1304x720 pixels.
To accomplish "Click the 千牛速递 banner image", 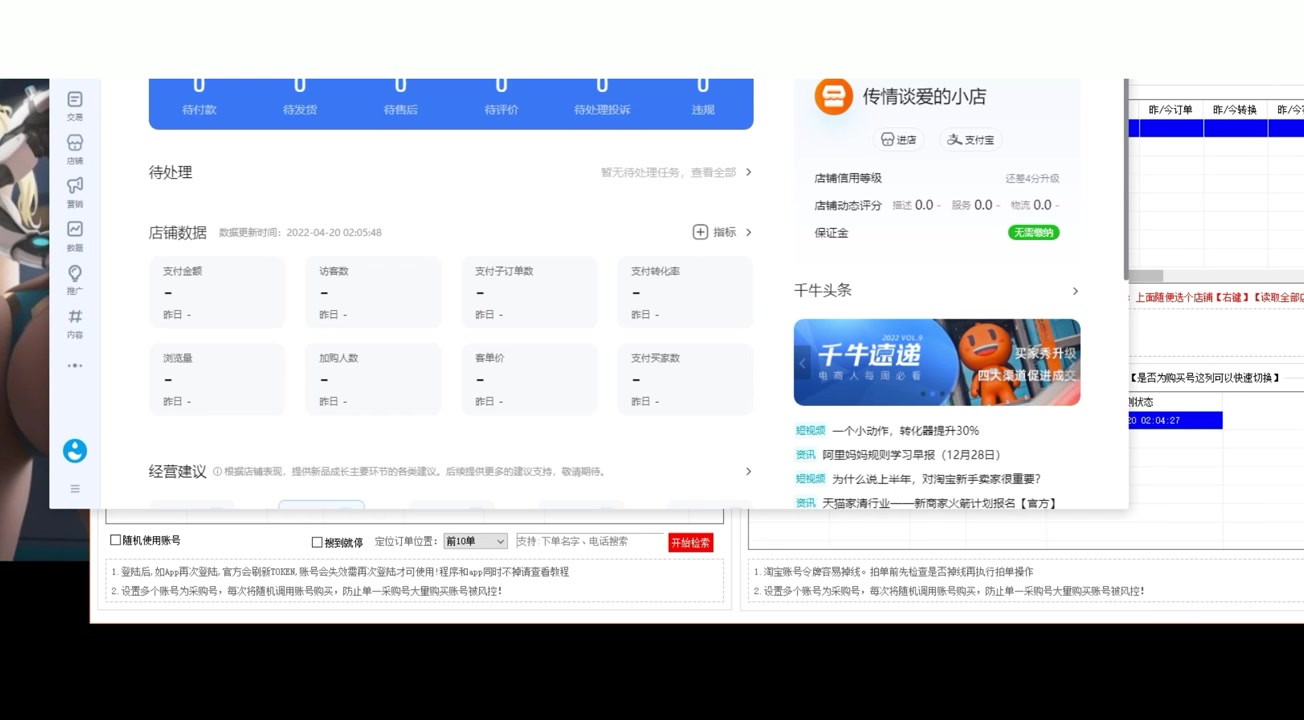I will (937, 362).
